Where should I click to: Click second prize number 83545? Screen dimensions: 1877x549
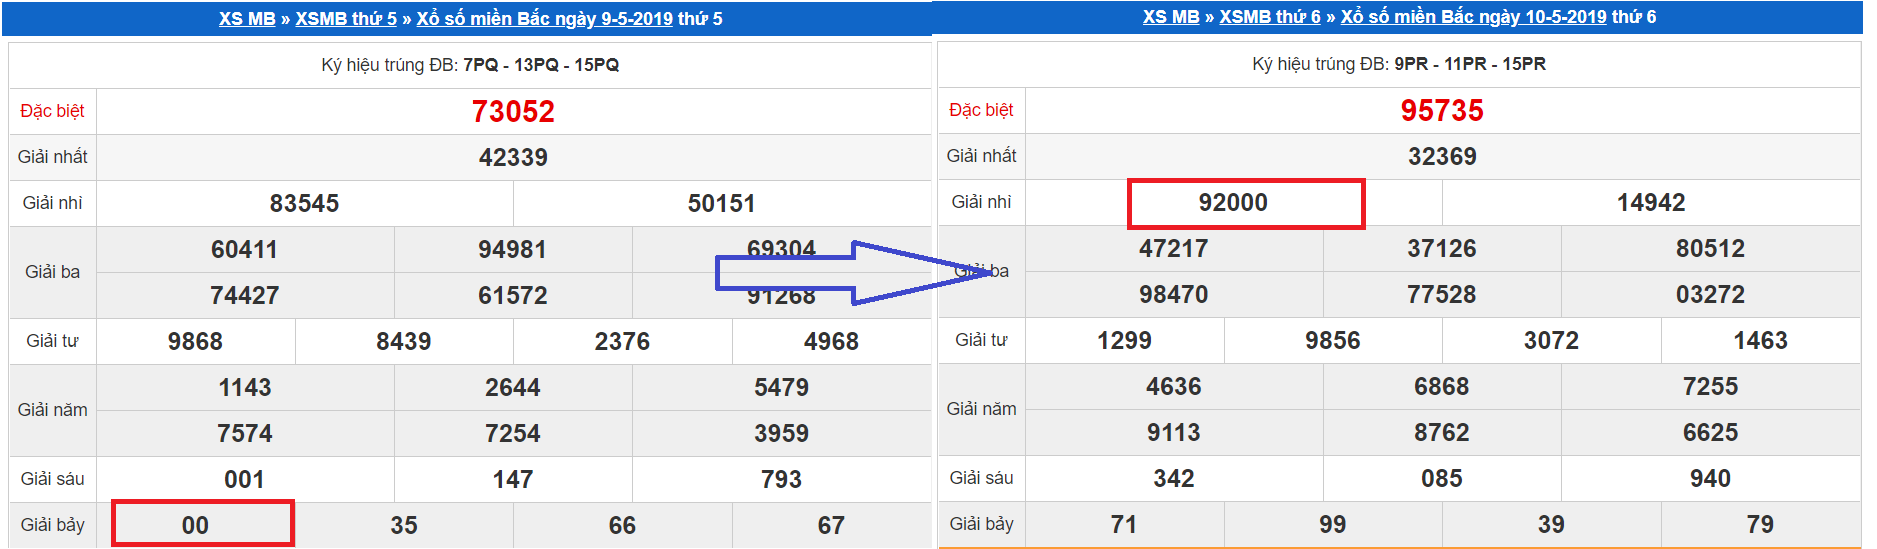click(x=304, y=203)
